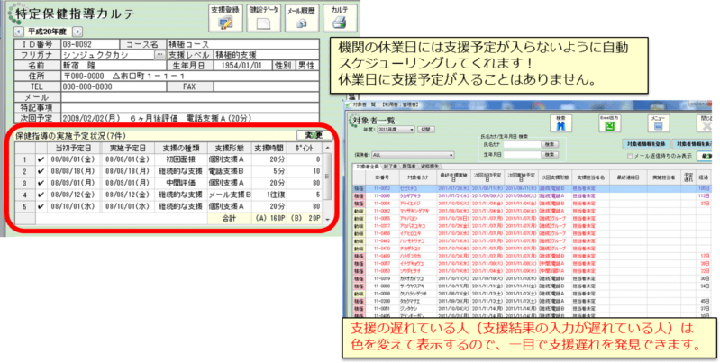Image resolution: width=720 pixels, height=363 pixels.
Task: Click the コース名 value 積極コース
Action: pyautogui.click(x=242, y=45)
